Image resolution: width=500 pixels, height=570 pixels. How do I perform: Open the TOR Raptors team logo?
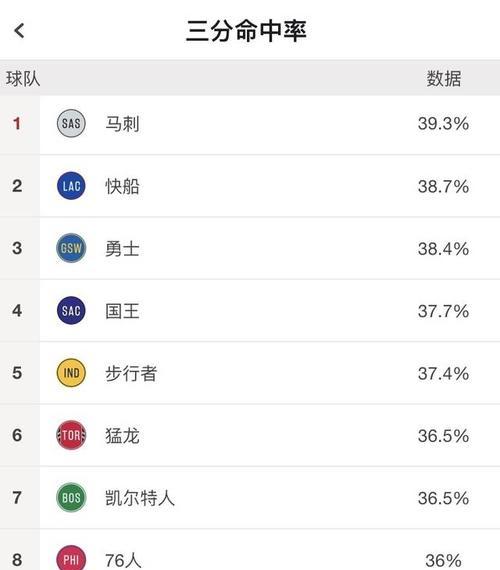click(x=71, y=435)
